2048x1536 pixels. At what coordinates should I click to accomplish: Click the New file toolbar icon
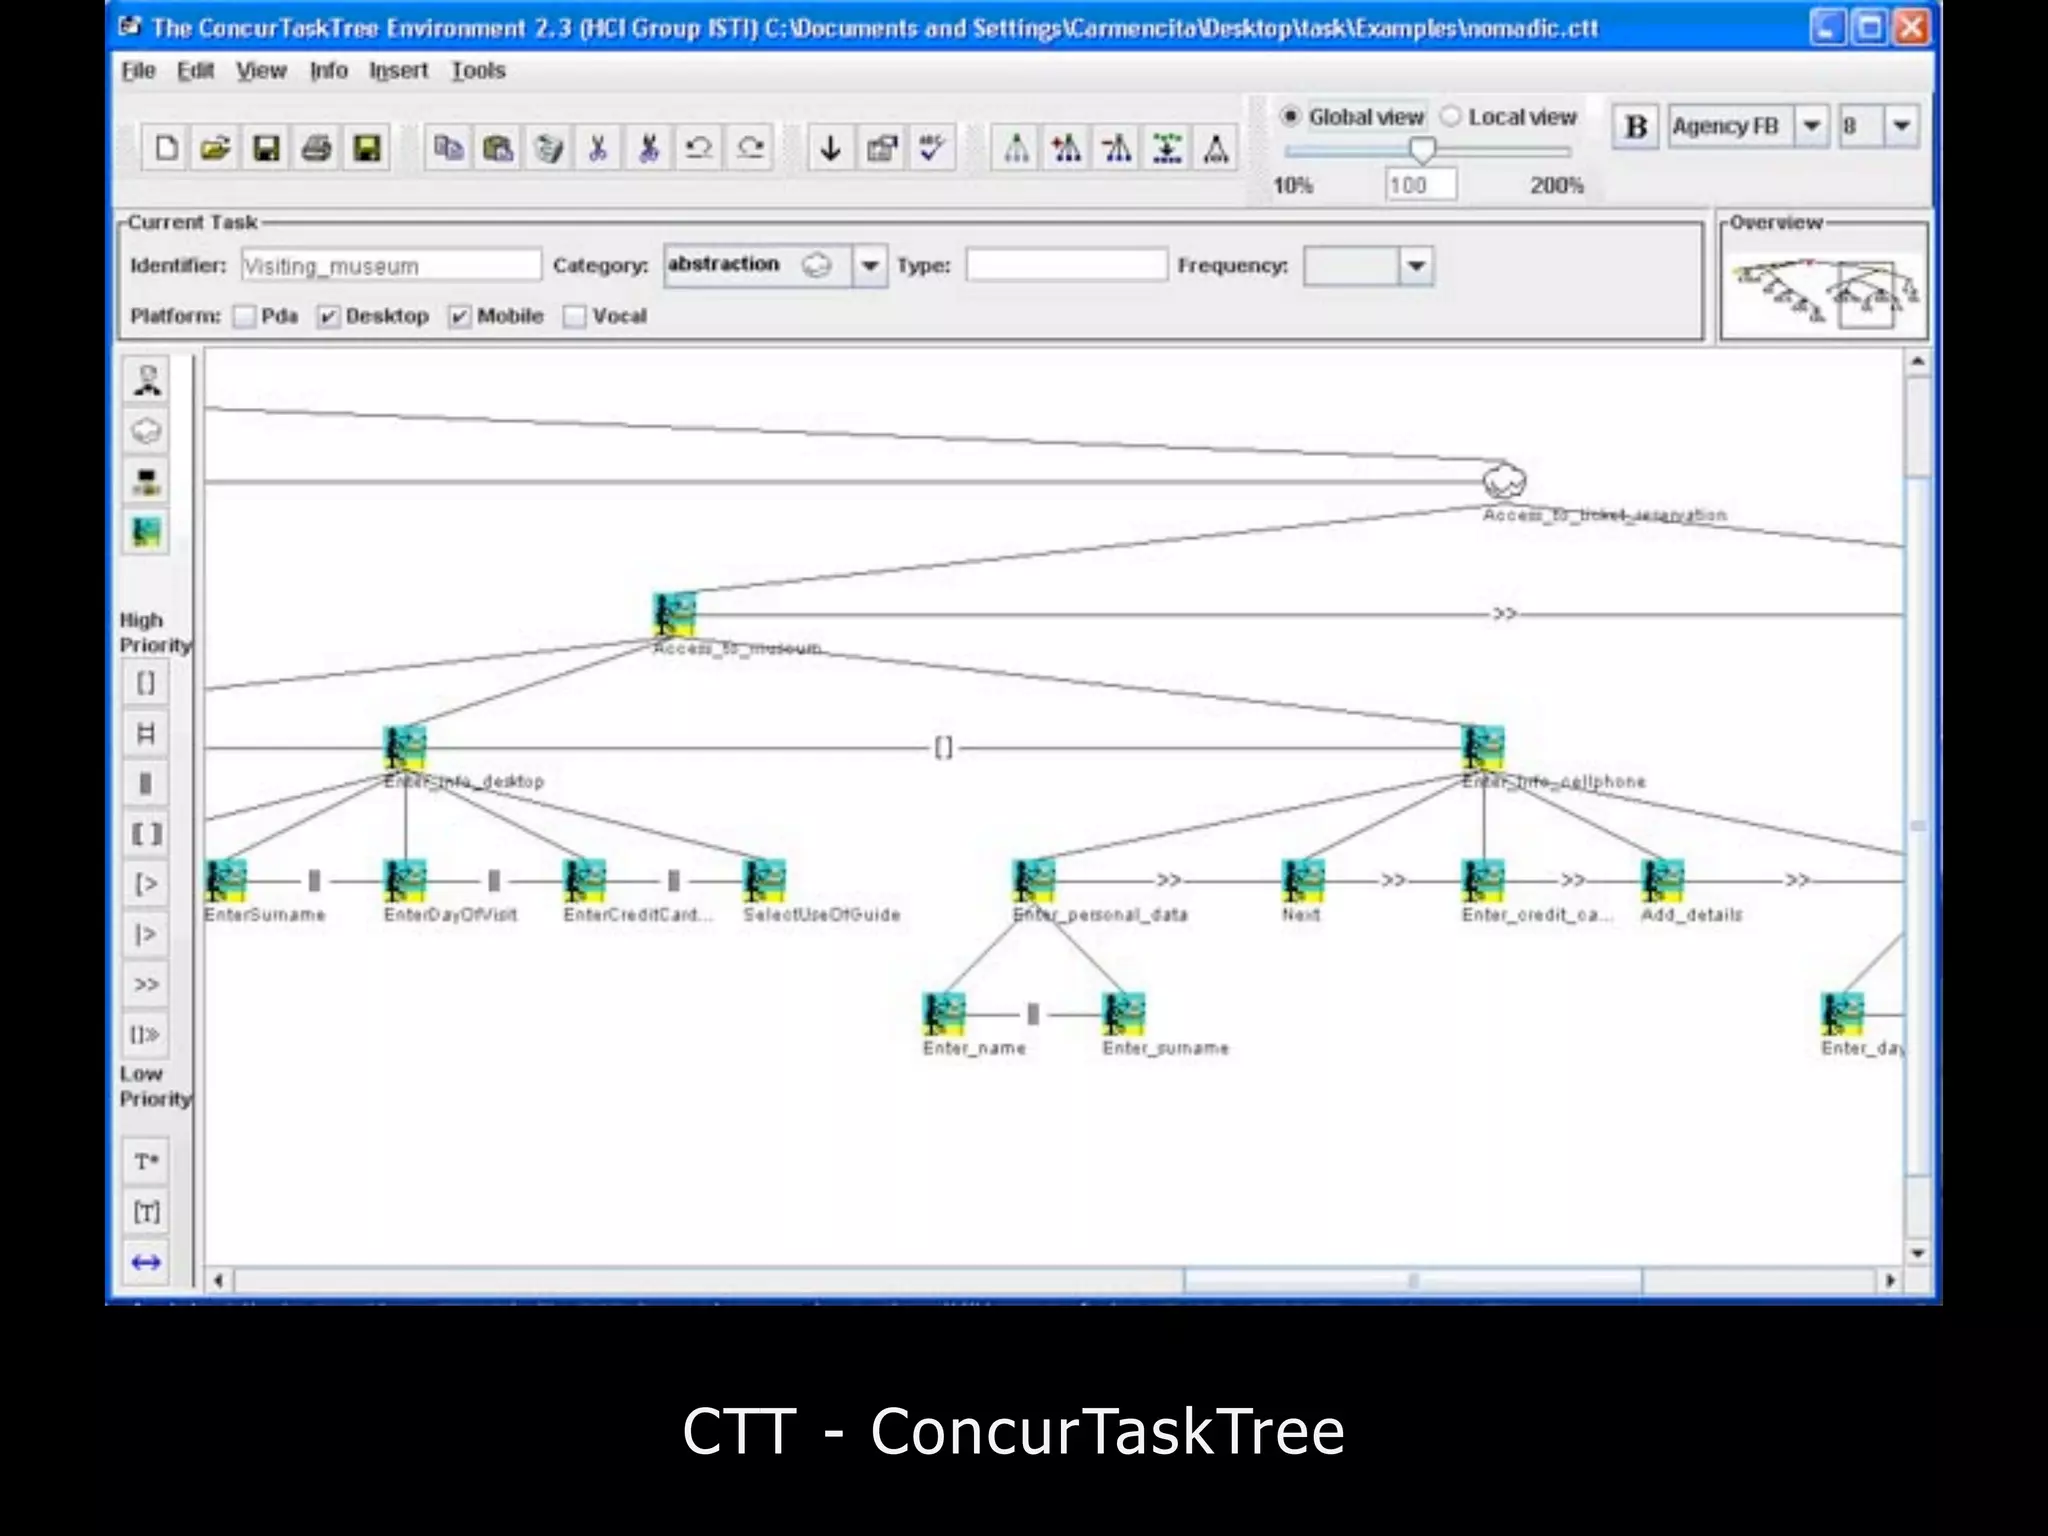pos(166,149)
